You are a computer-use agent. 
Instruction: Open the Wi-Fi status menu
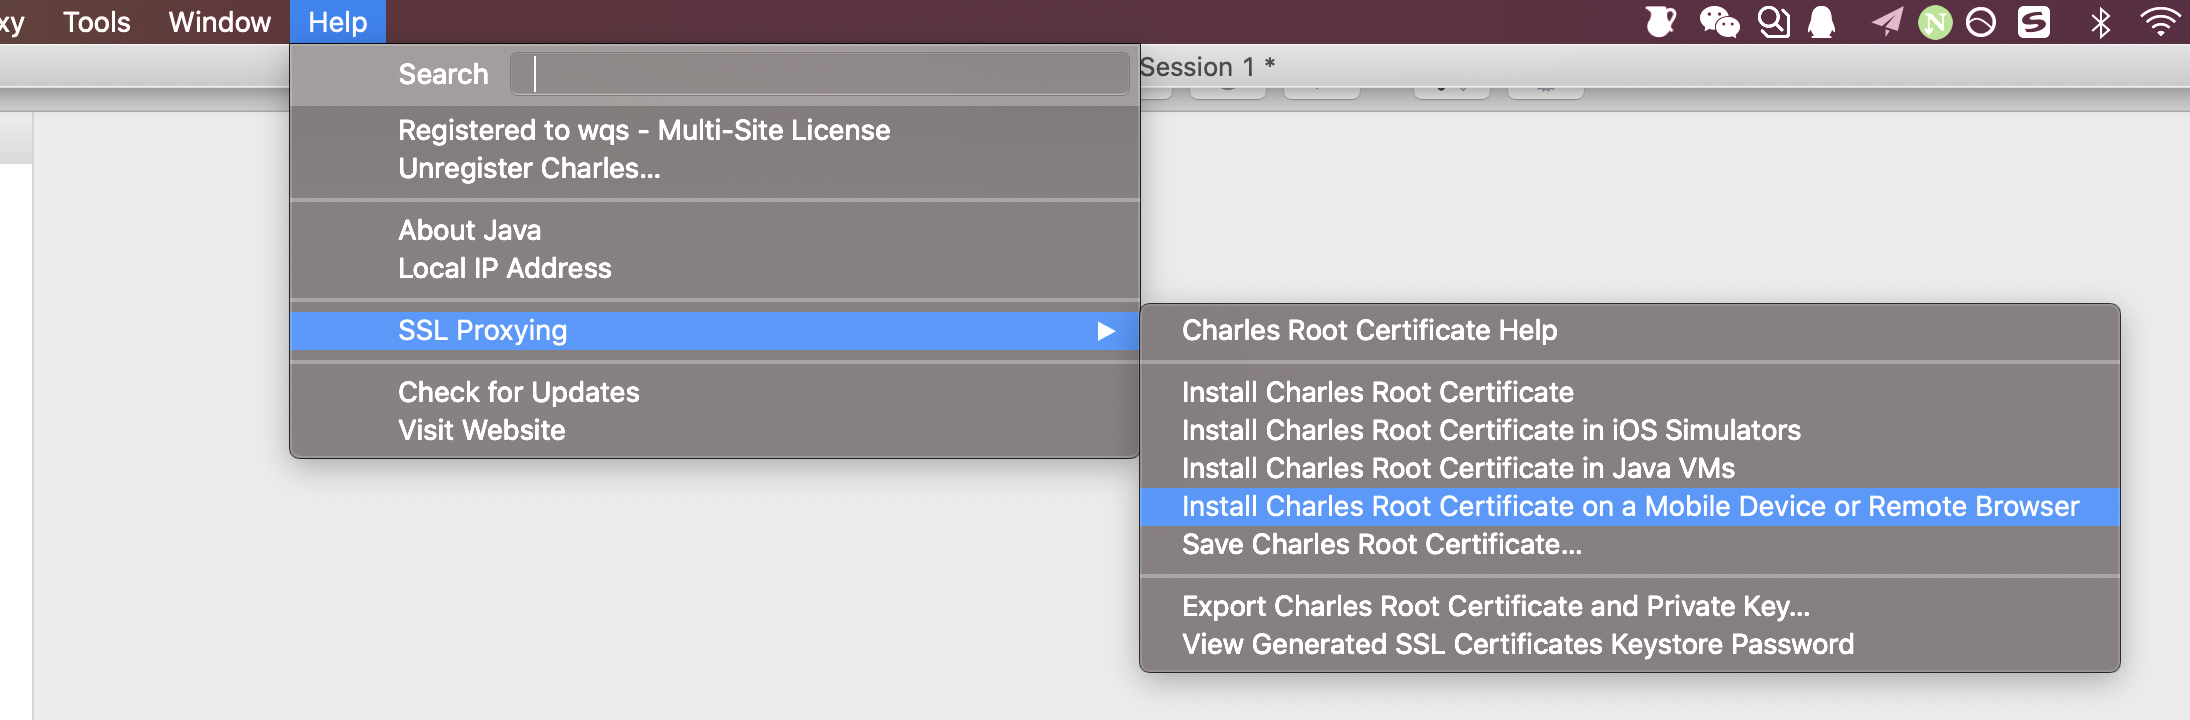[x=2161, y=22]
